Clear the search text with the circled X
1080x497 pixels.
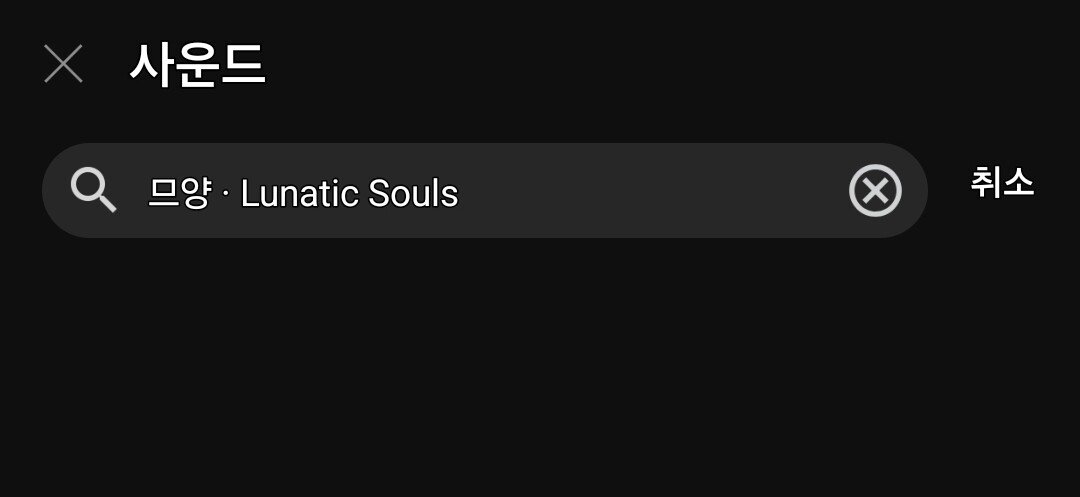pos(875,191)
